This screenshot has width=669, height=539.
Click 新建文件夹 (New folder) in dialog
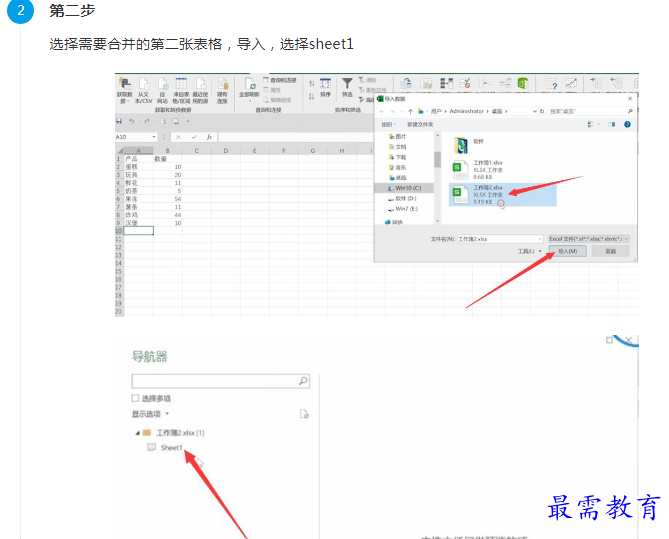pyautogui.click(x=420, y=125)
